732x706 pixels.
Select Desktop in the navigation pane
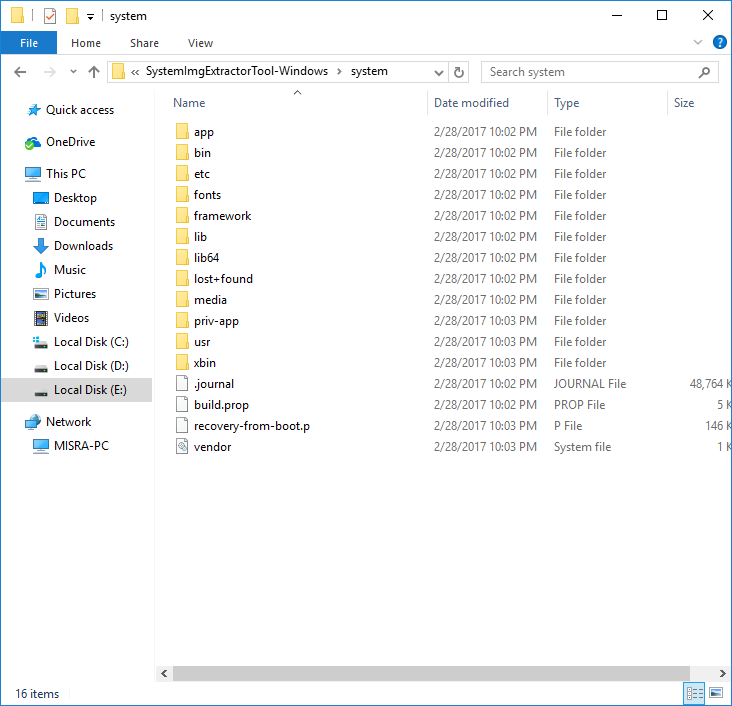click(x=75, y=198)
